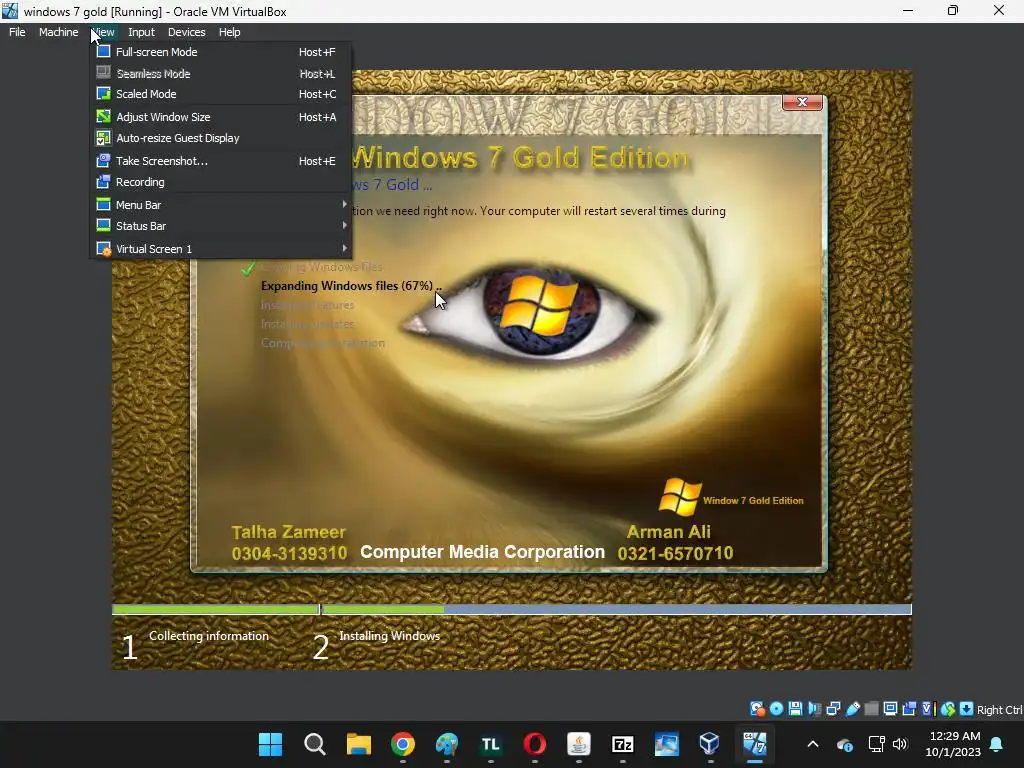Toggle Seamless Mode in View menu
This screenshot has width=1024, height=768.
(x=221, y=74)
